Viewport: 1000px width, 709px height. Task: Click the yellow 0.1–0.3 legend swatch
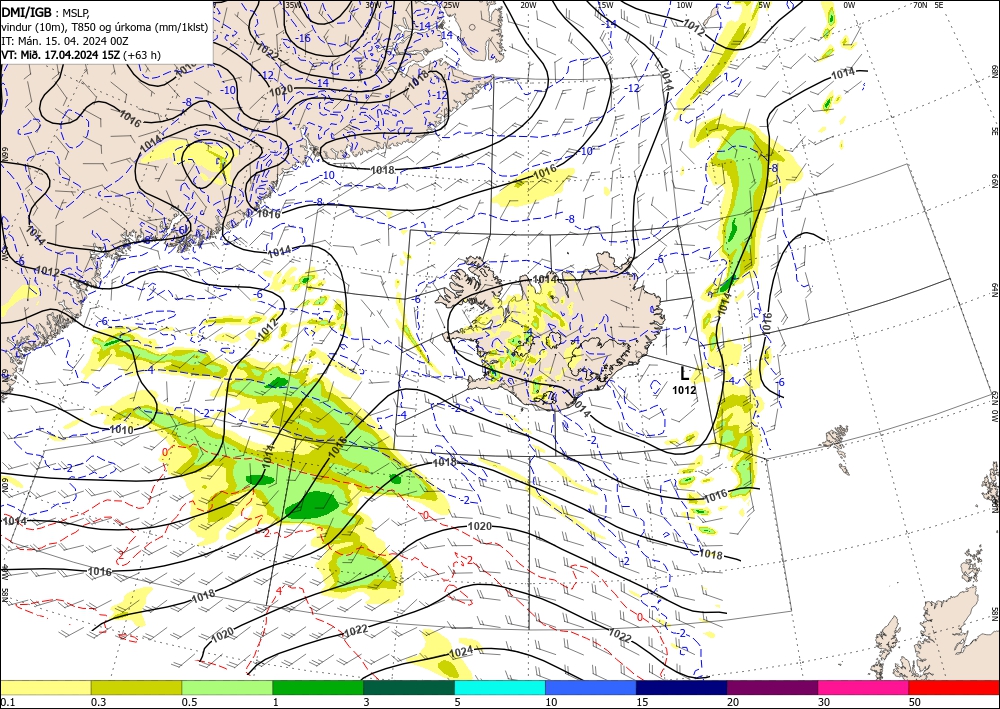click(46, 687)
